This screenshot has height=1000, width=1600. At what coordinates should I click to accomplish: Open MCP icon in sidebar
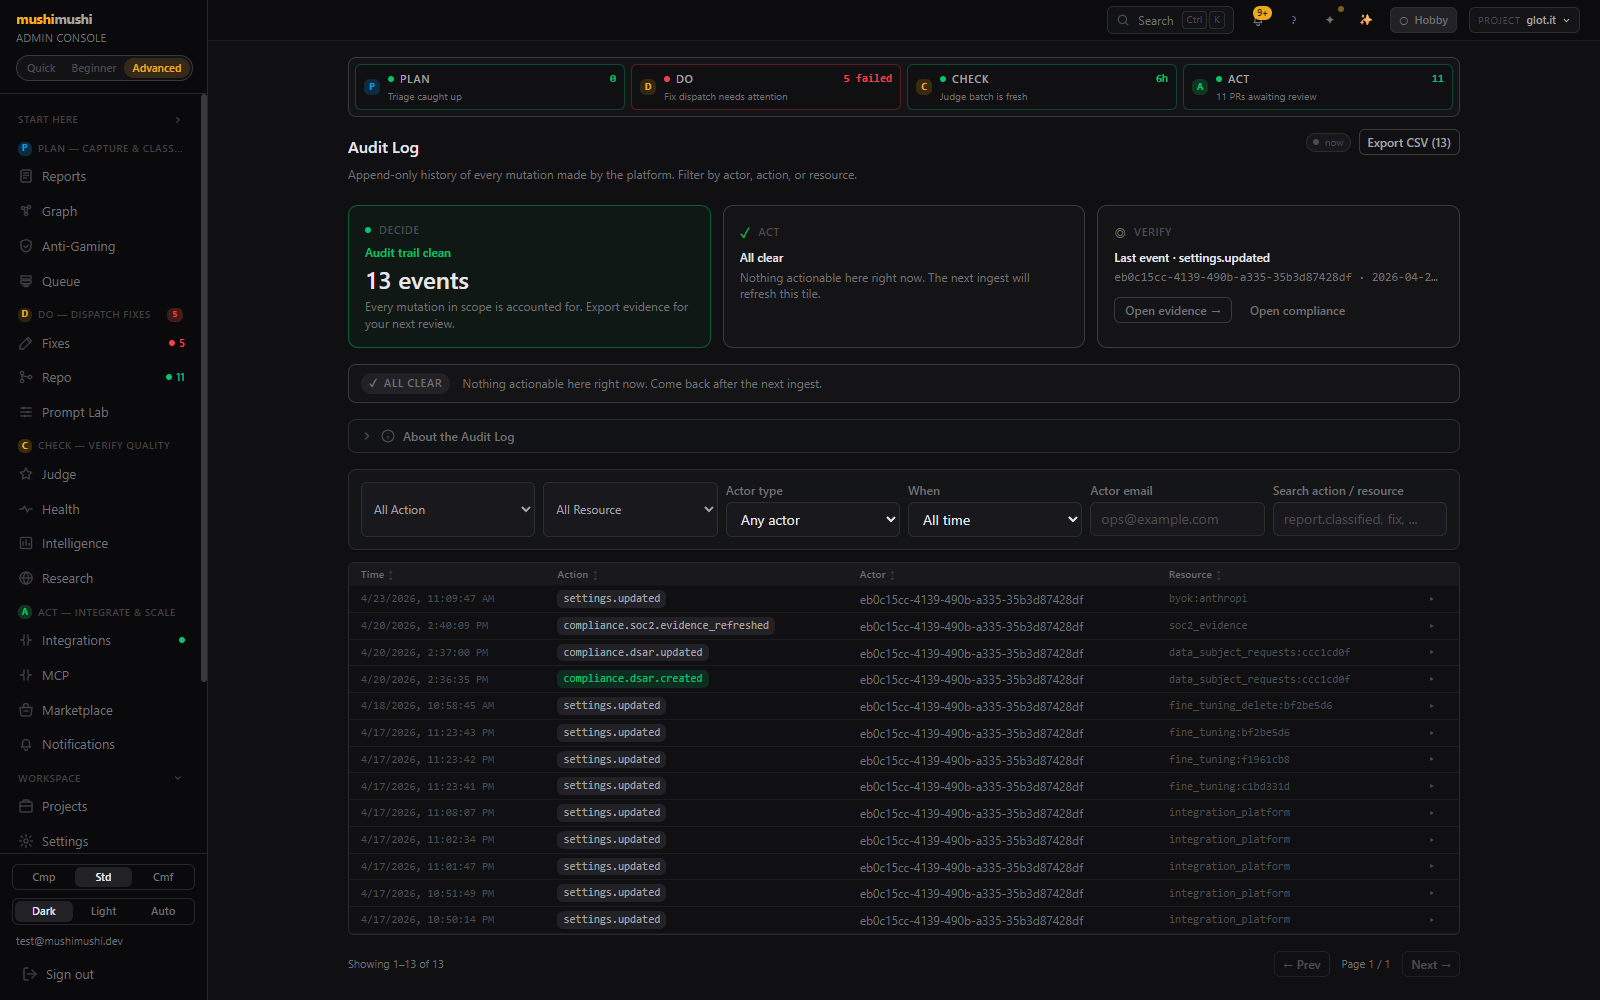pos(26,675)
